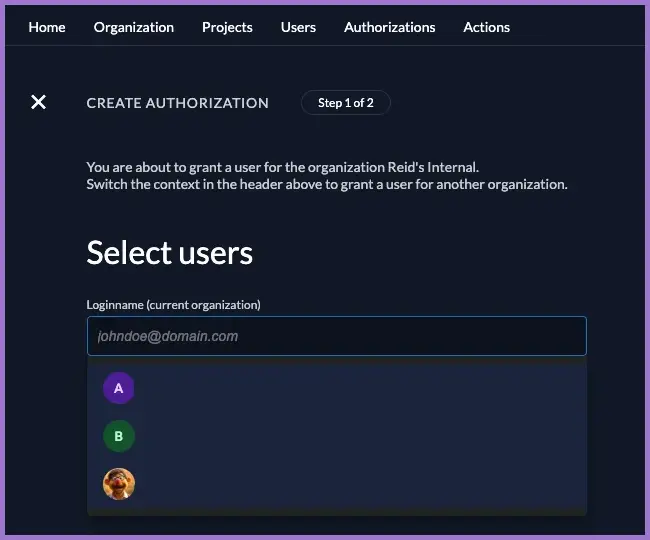The image size is (650, 540).
Task: Click the CREATE AUTHORIZATION title
Action: [x=178, y=102]
